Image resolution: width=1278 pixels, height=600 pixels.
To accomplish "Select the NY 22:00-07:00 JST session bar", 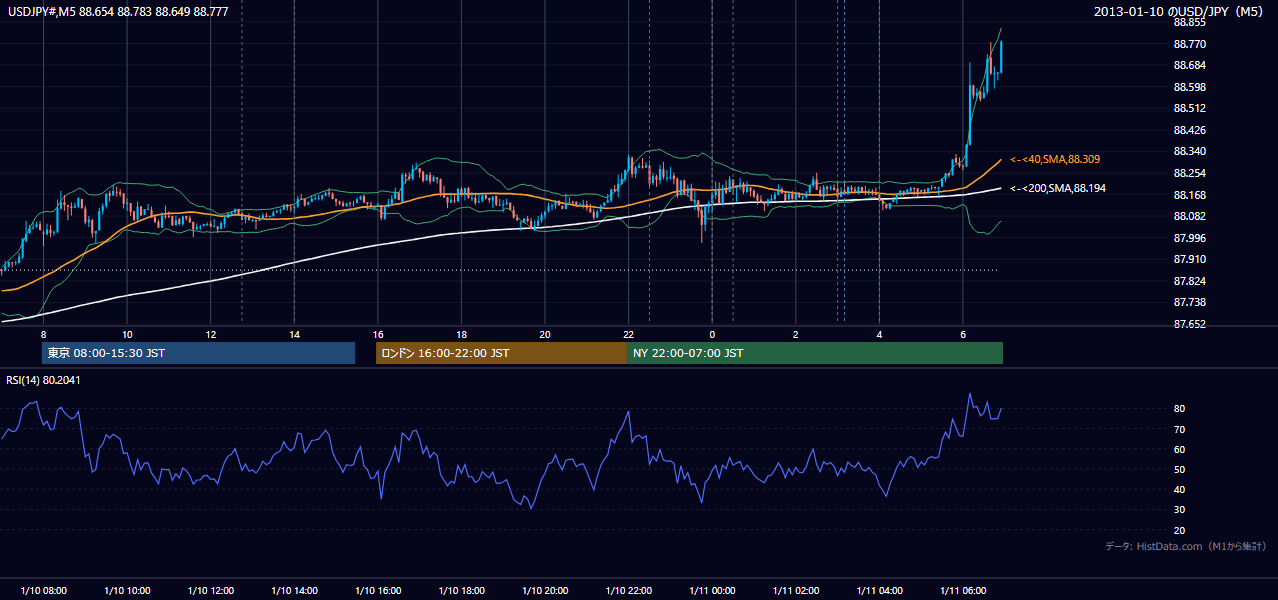I will click(815, 353).
